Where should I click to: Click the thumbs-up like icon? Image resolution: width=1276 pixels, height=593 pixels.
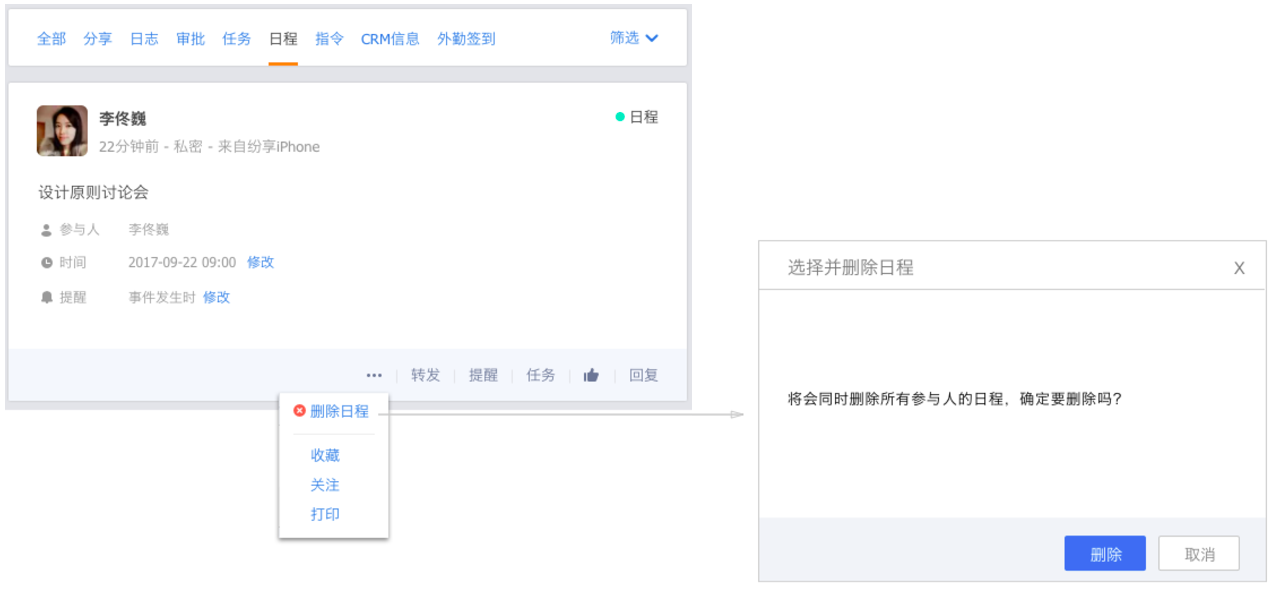tap(591, 375)
